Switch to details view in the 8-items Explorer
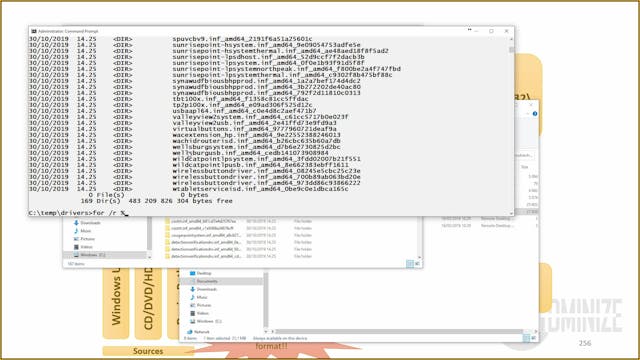This screenshot has height=360, width=640. 526,338
